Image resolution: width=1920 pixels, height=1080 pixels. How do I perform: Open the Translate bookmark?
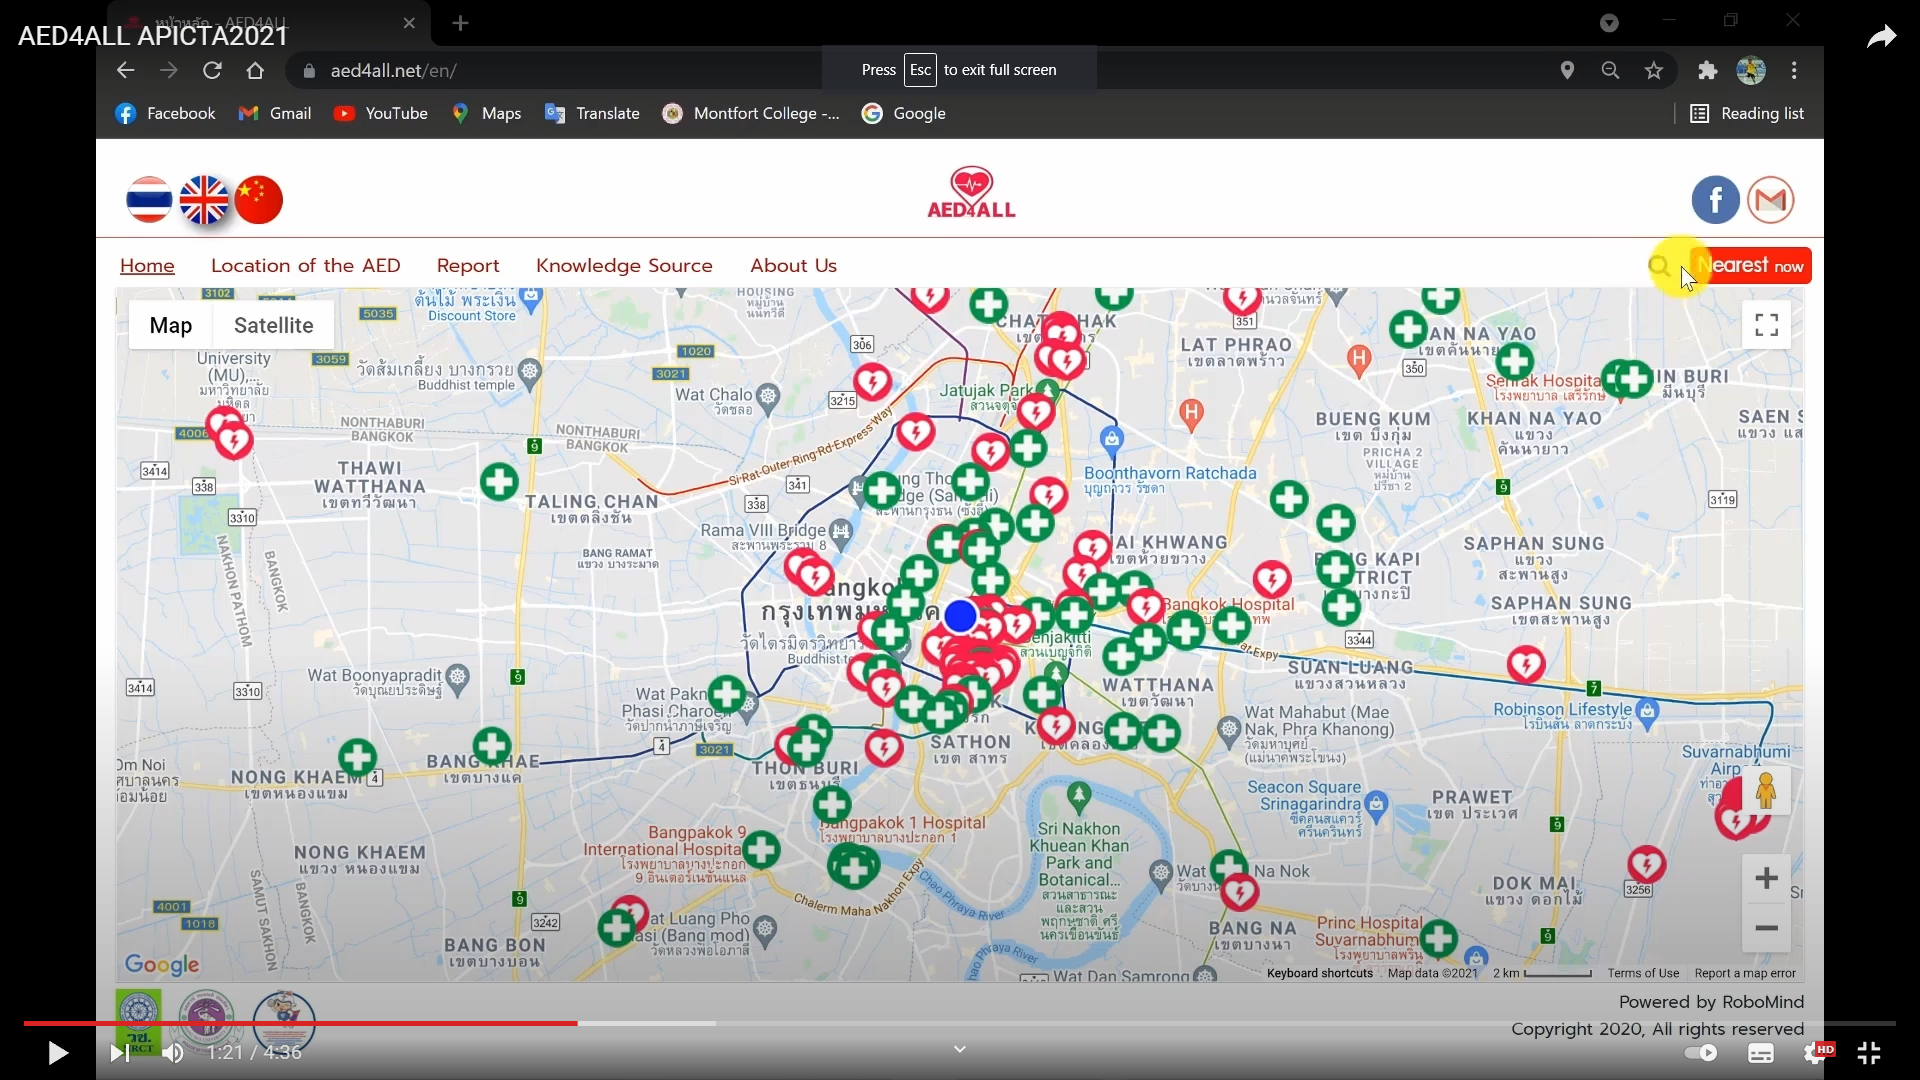(x=592, y=113)
